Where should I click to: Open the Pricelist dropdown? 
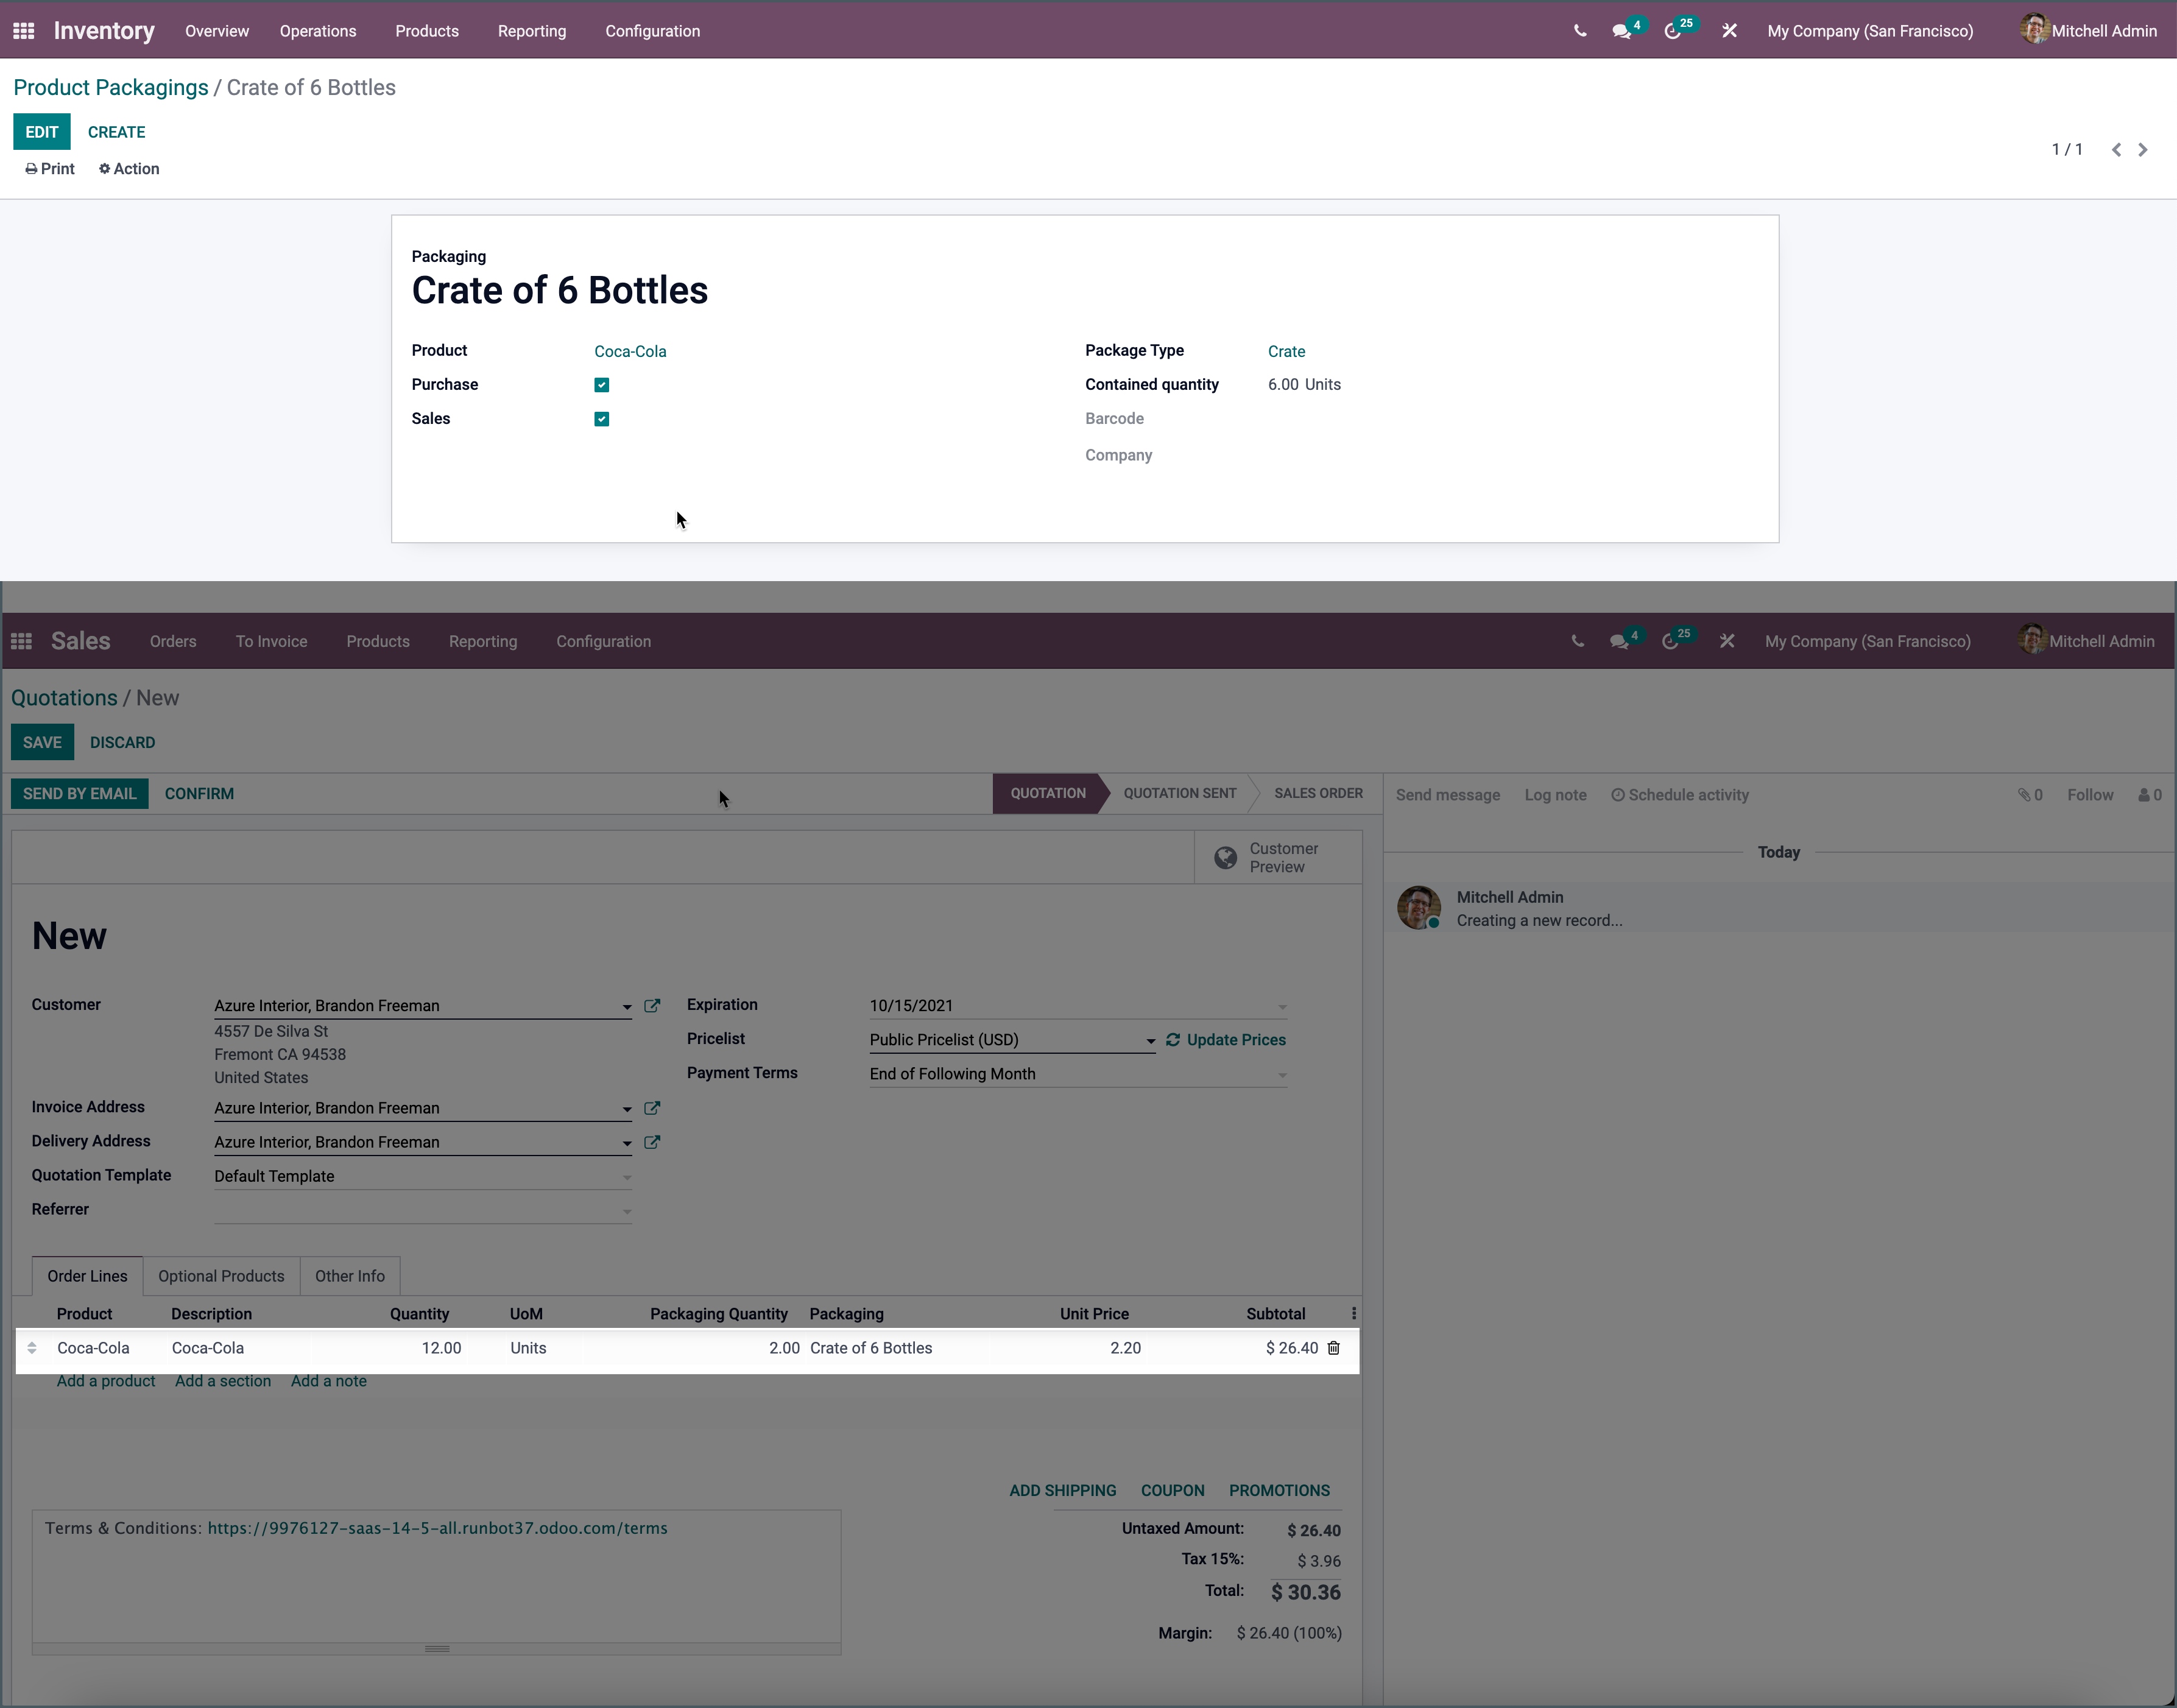pos(1150,1040)
